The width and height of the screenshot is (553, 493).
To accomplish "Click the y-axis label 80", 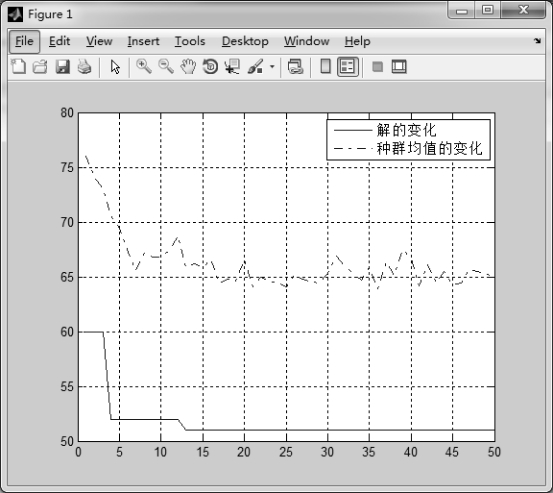I will (67, 113).
